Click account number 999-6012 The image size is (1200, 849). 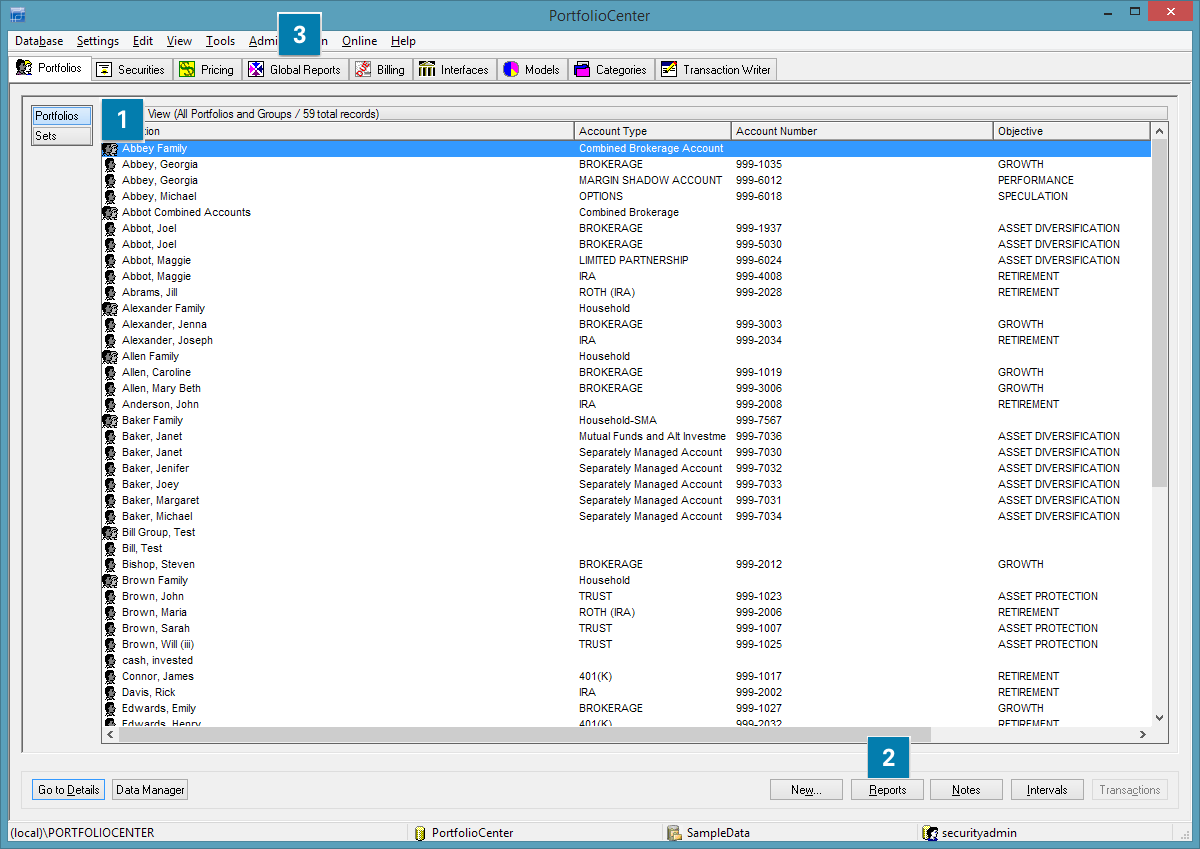759,180
